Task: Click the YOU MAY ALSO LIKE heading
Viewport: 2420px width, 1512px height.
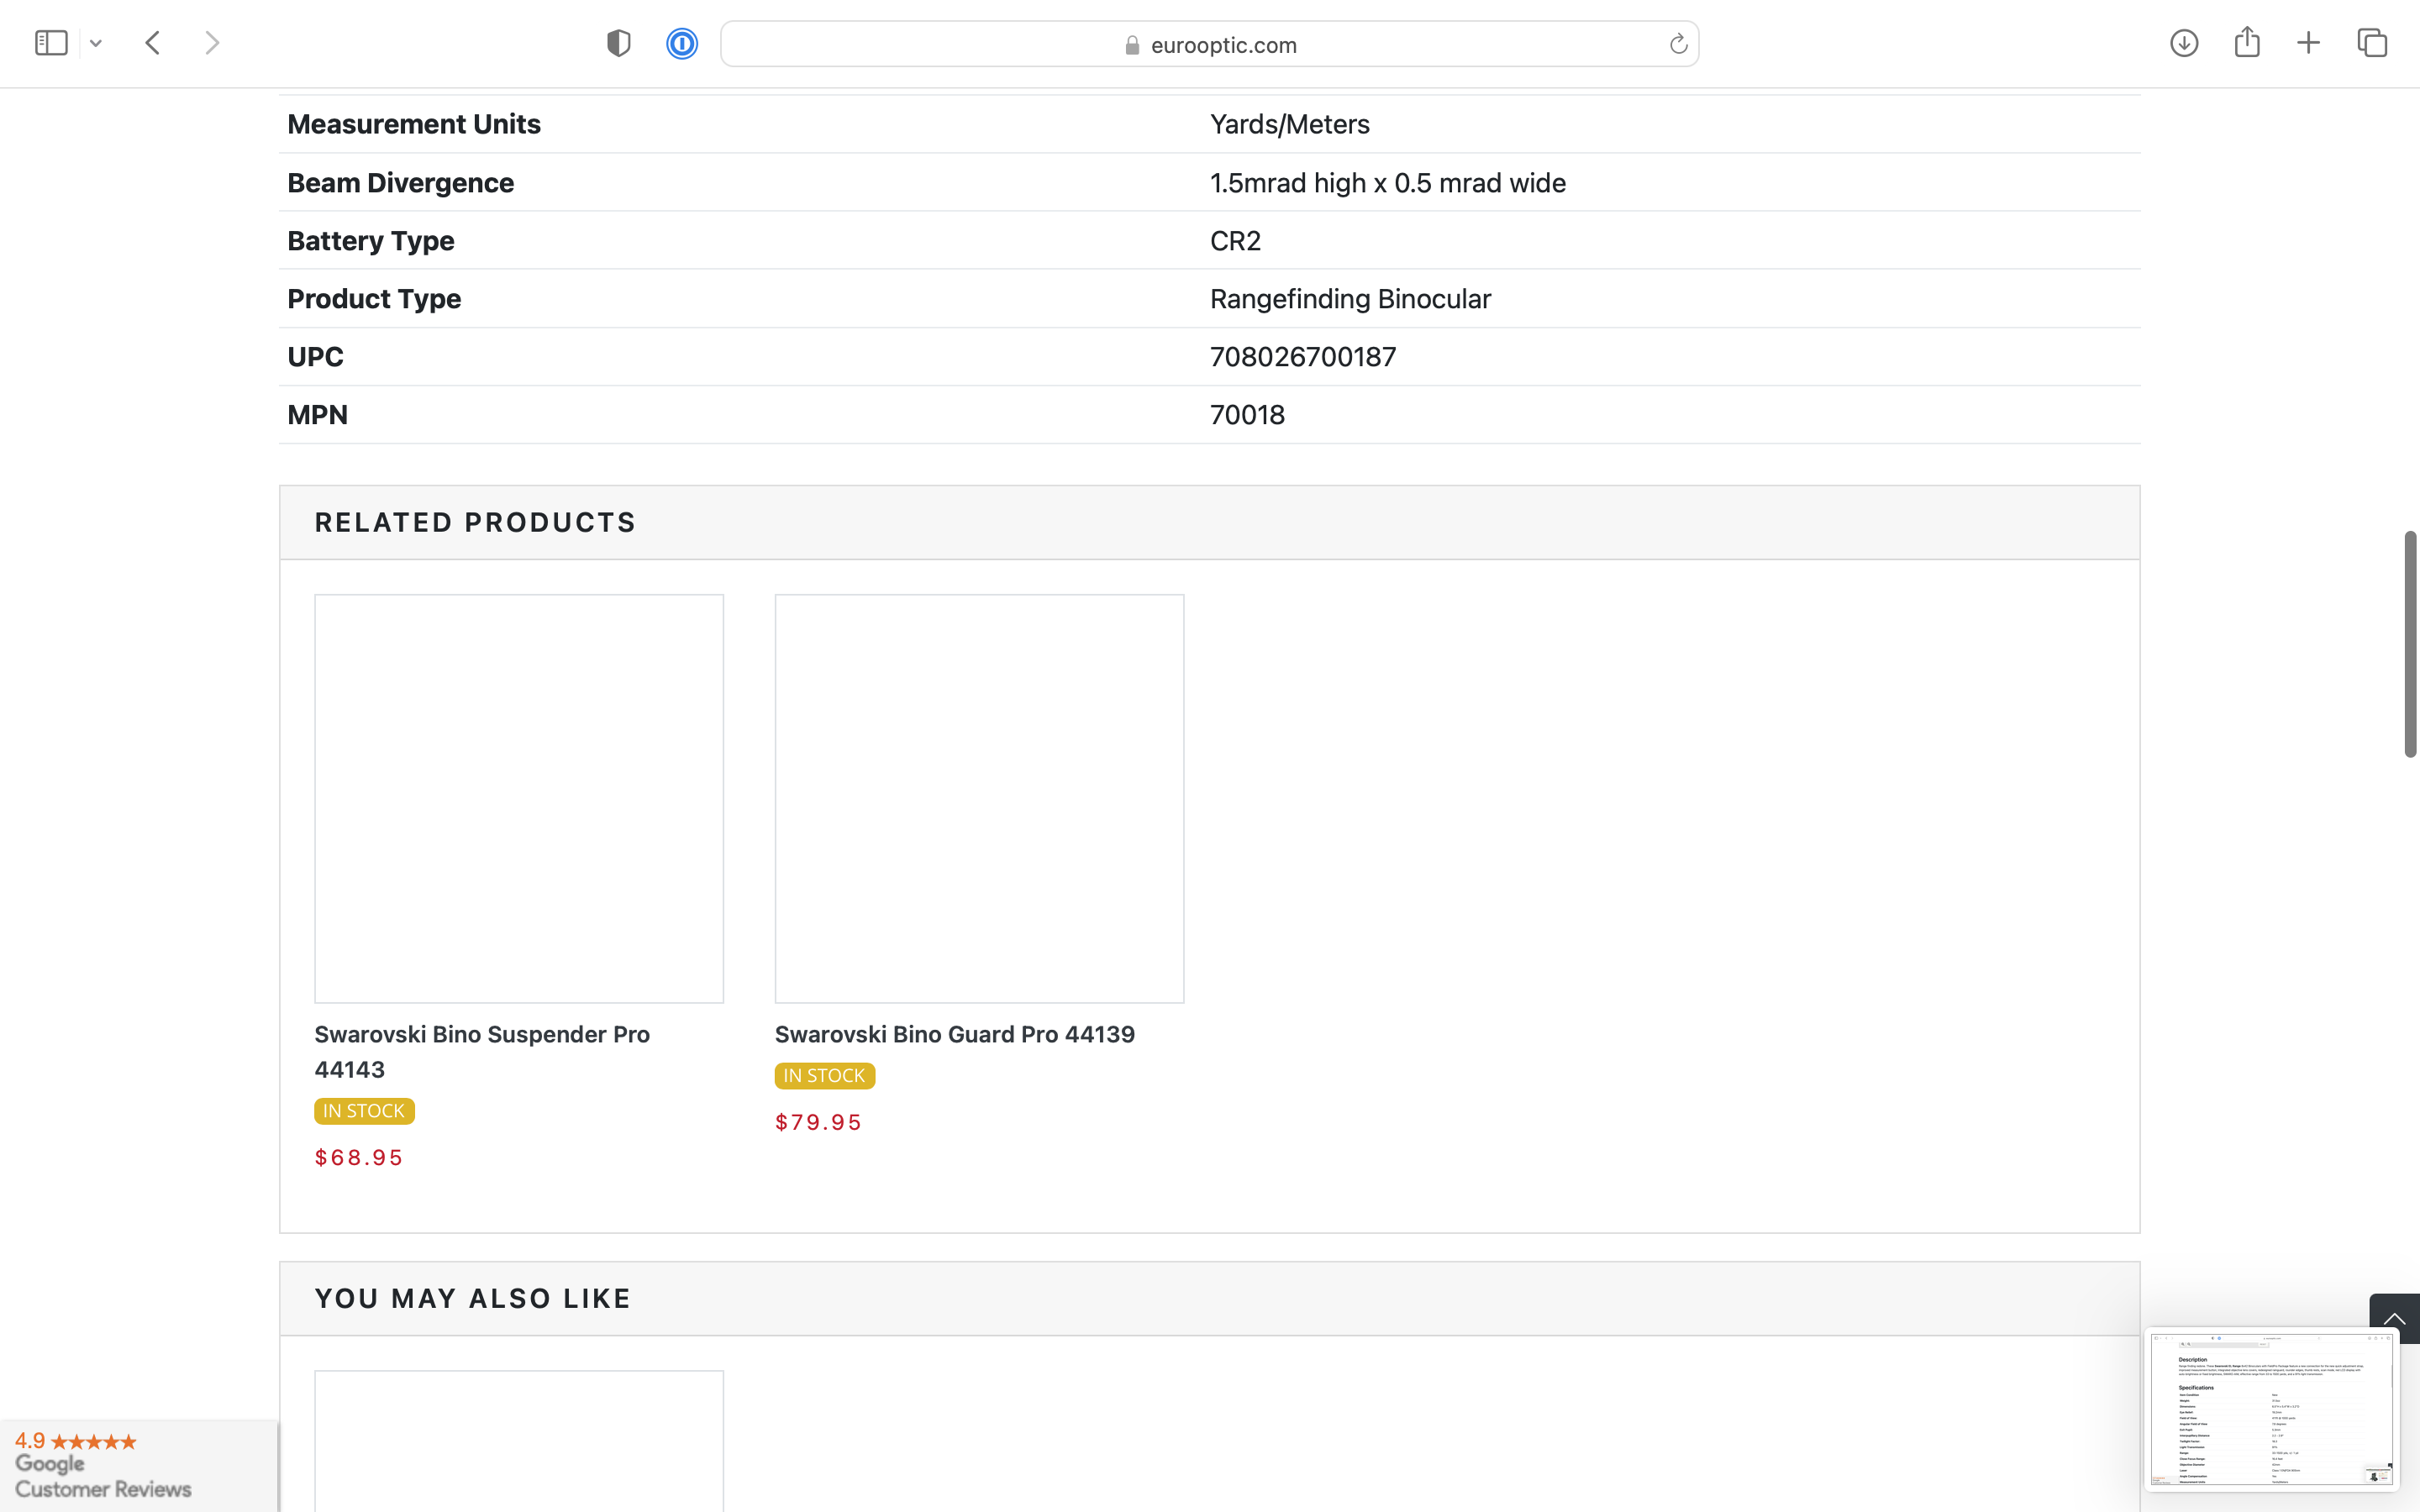Action: coord(472,1299)
